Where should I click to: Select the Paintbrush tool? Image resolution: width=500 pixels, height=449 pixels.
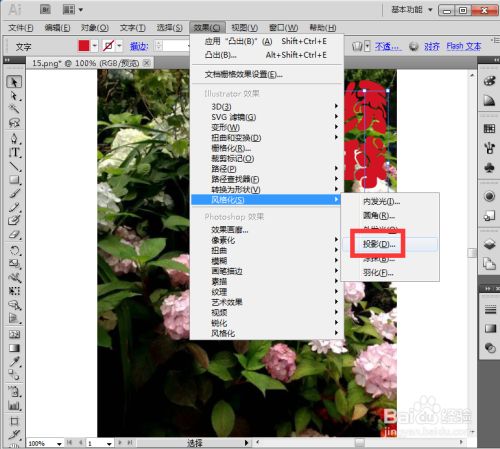(14, 193)
